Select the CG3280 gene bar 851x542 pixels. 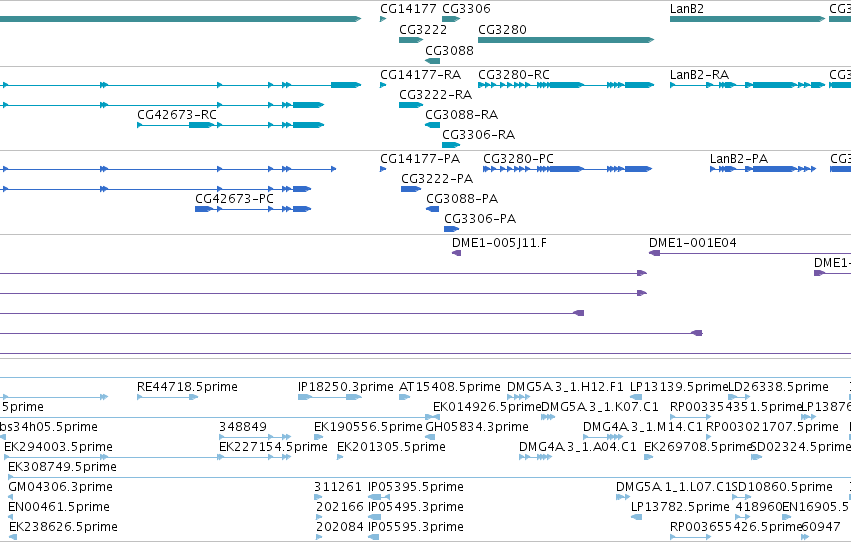coord(566,40)
